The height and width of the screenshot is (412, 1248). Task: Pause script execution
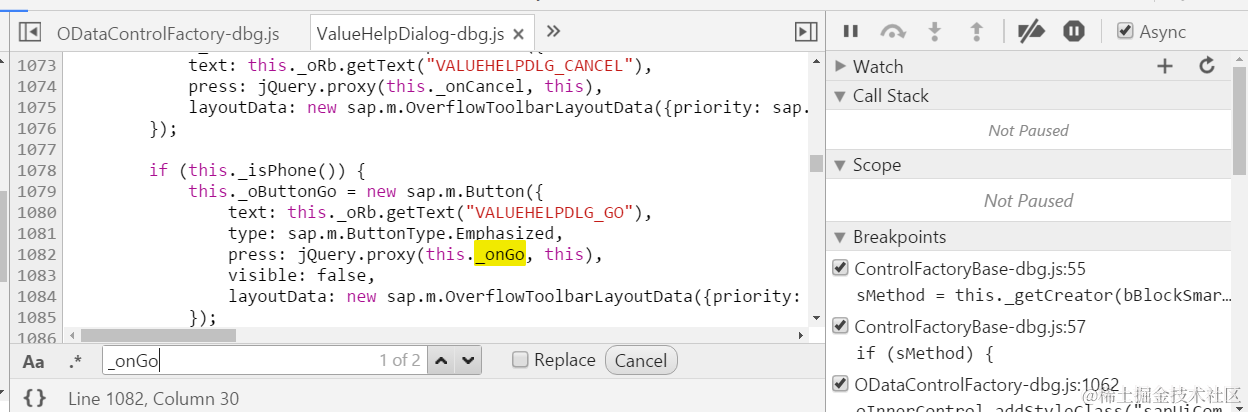[851, 32]
